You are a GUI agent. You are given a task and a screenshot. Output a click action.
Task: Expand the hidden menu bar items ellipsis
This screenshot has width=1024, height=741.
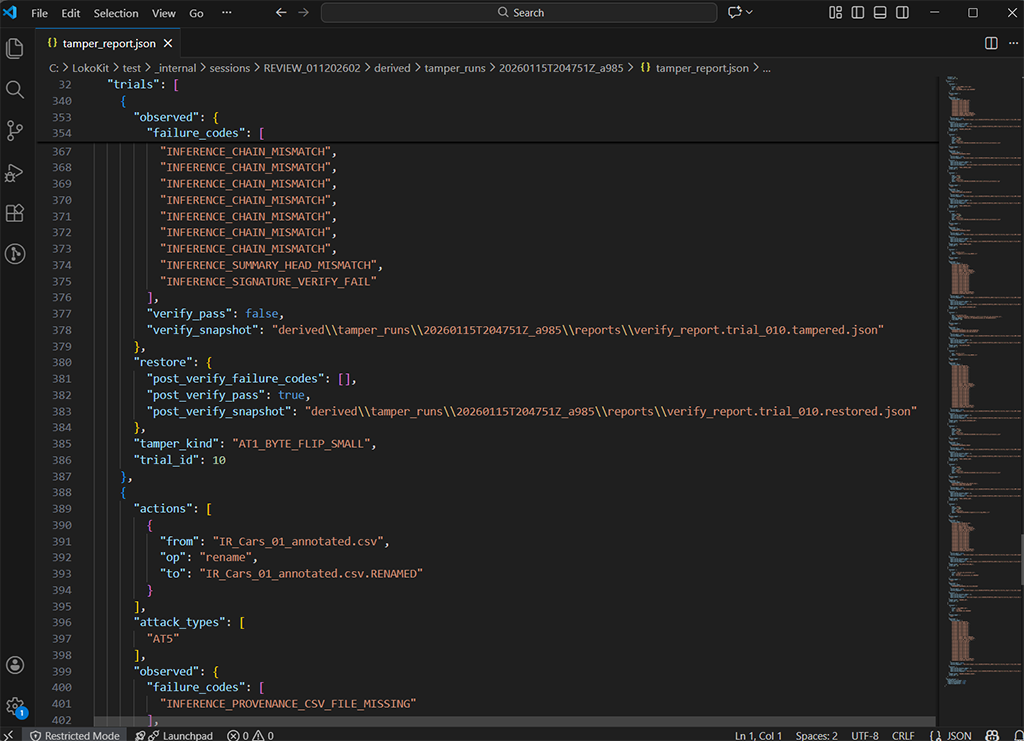[226, 13]
